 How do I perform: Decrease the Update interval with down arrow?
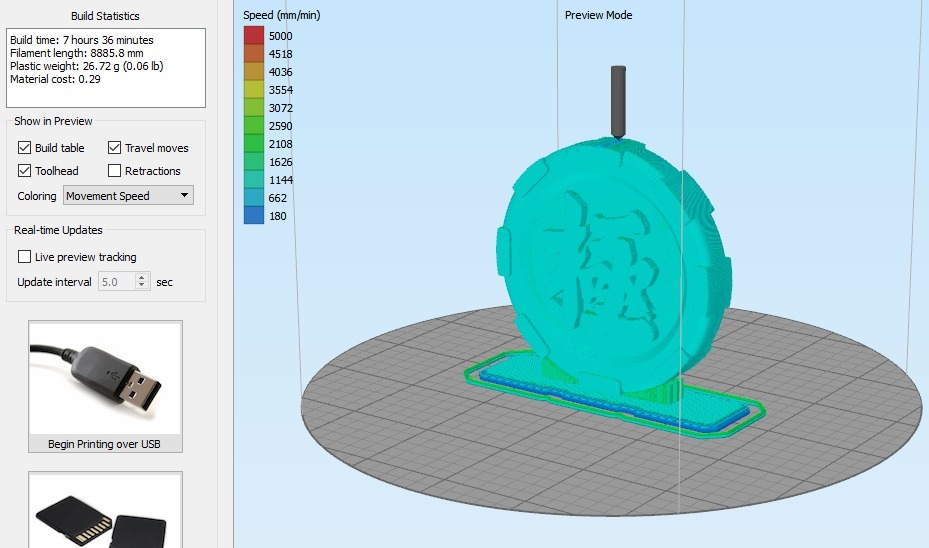(142, 286)
